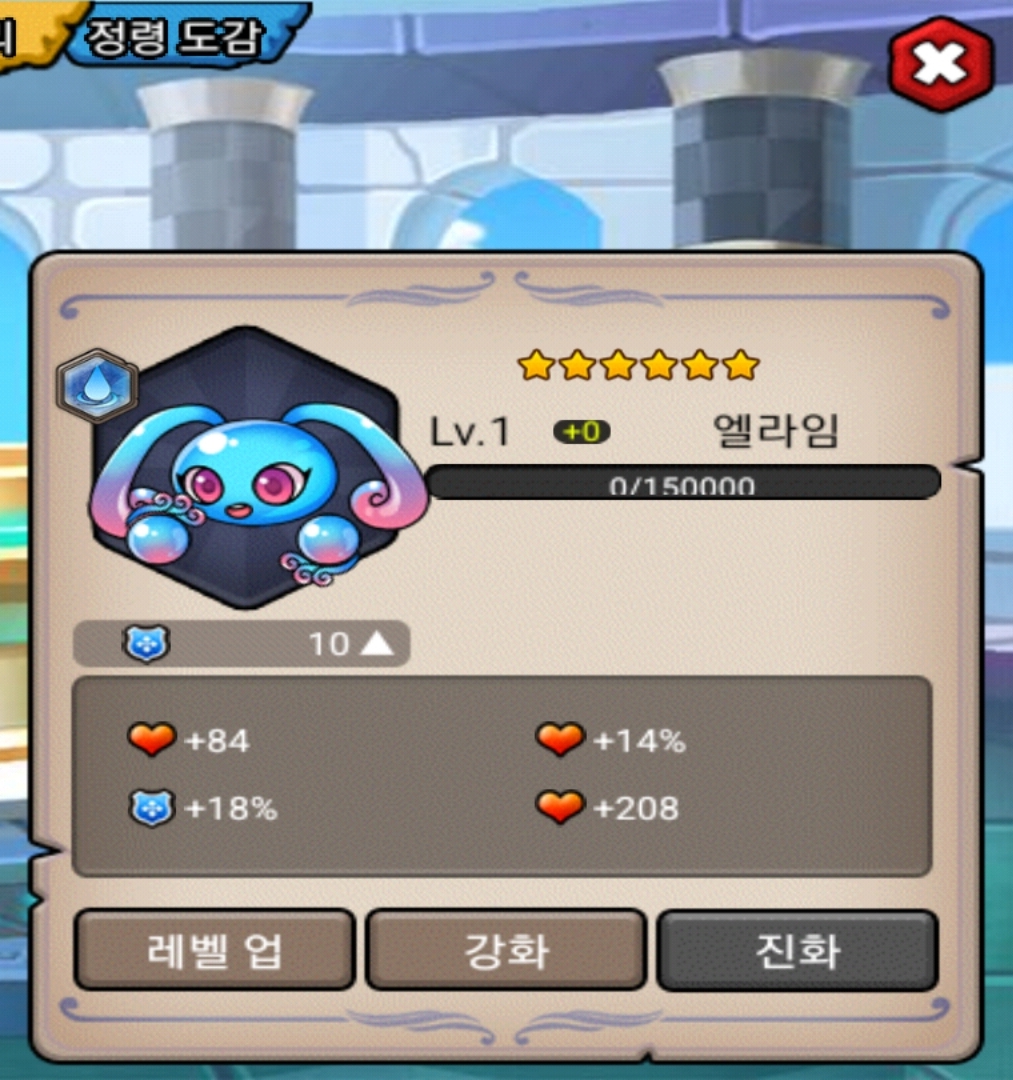
Task: Click the green +0 enhancement badge
Action: (x=582, y=432)
